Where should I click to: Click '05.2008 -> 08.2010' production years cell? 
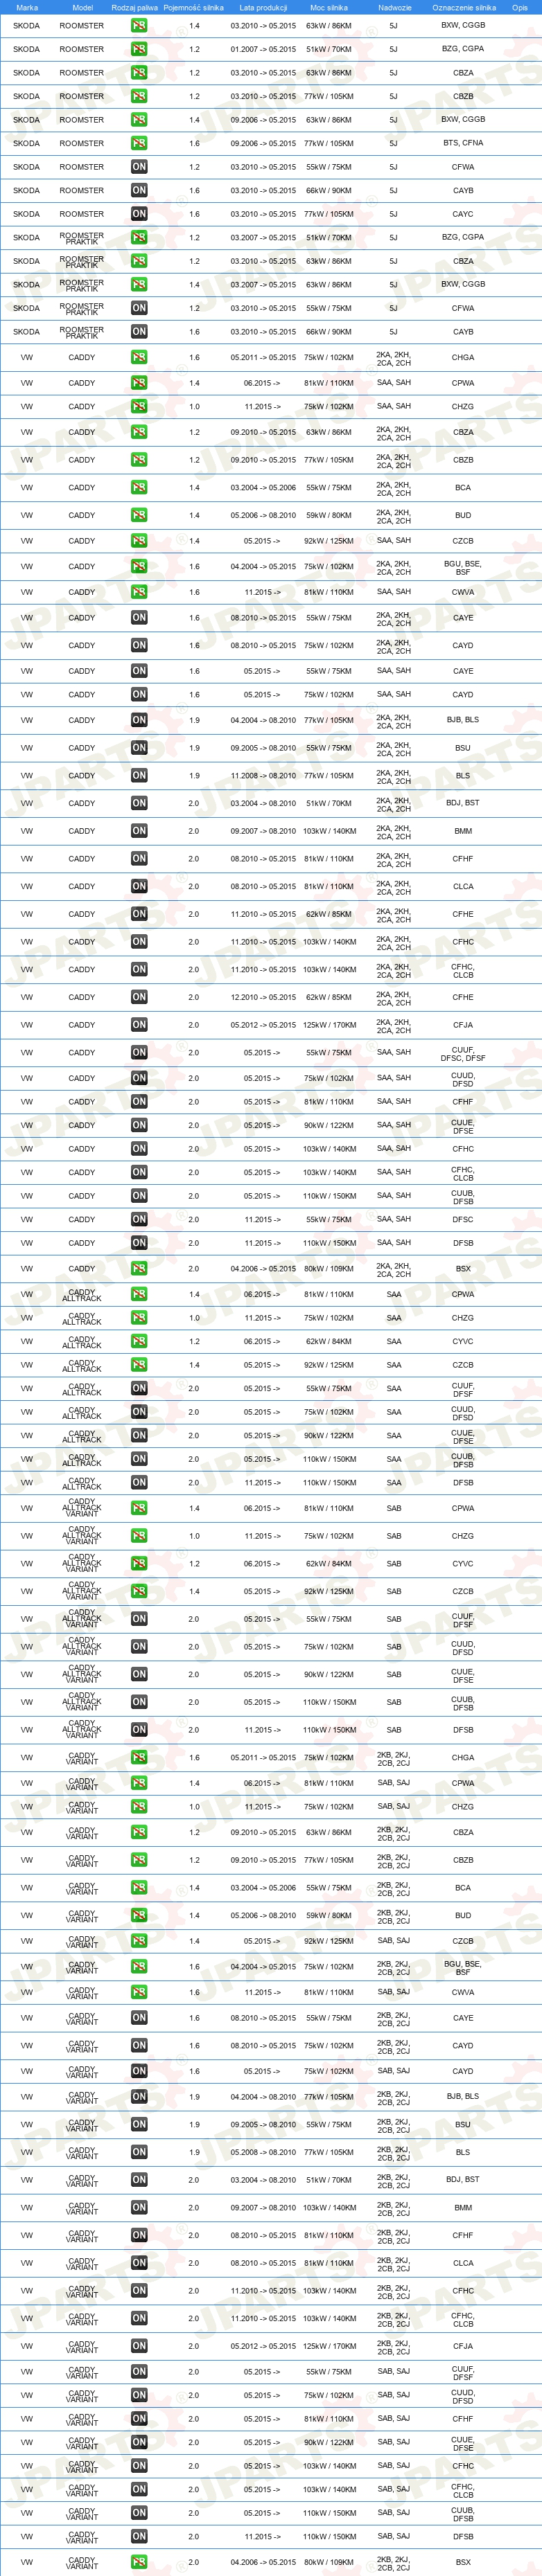coord(263,2152)
